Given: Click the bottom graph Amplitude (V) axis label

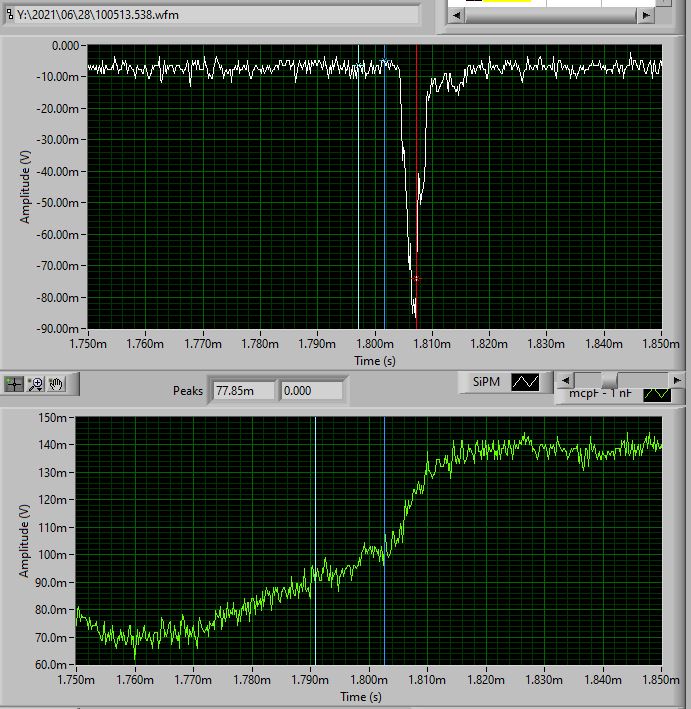Looking at the screenshot, I should point(24,541).
